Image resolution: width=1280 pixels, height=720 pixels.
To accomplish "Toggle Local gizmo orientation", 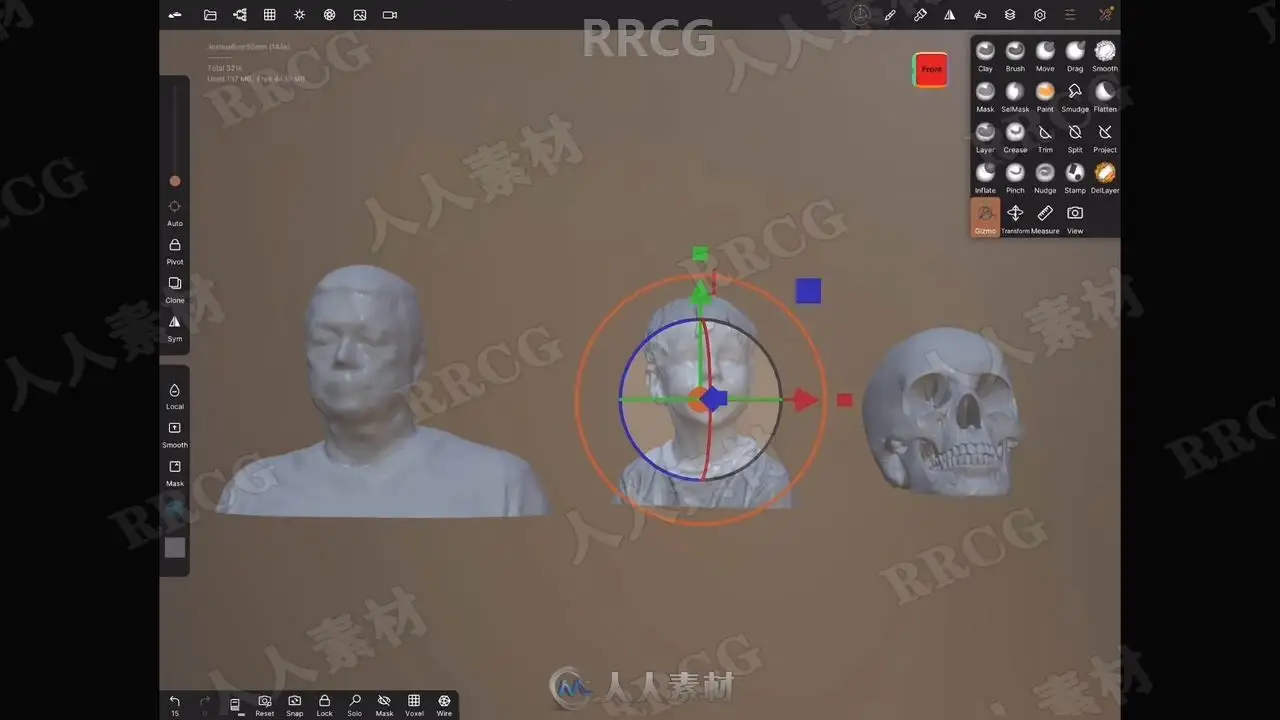I will coord(175,396).
